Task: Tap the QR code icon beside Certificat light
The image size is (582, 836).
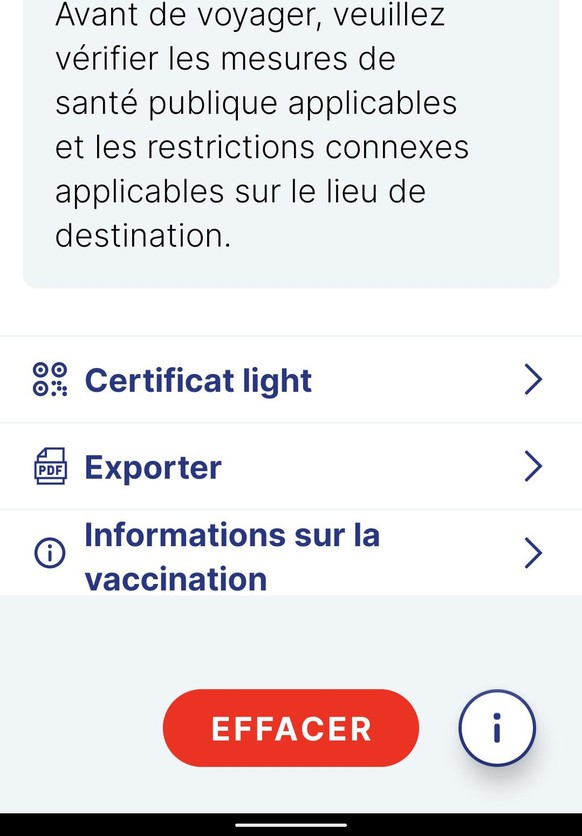Action: (x=50, y=380)
